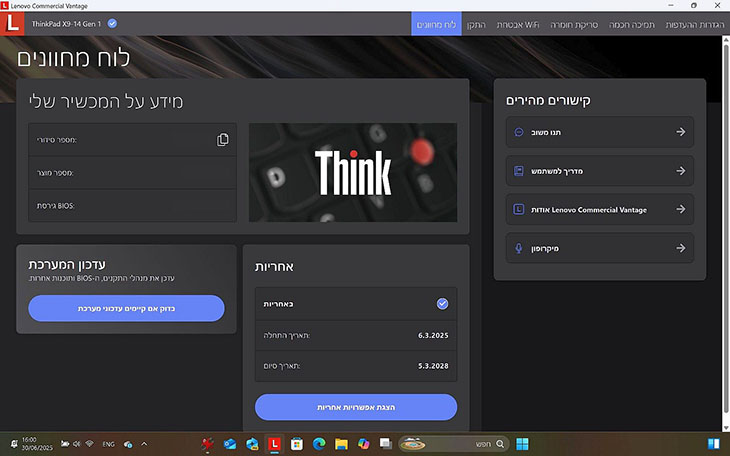Click the מספר מוצר row label
The width and height of the screenshot is (730, 456).
pyautogui.click(x=55, y=173)
